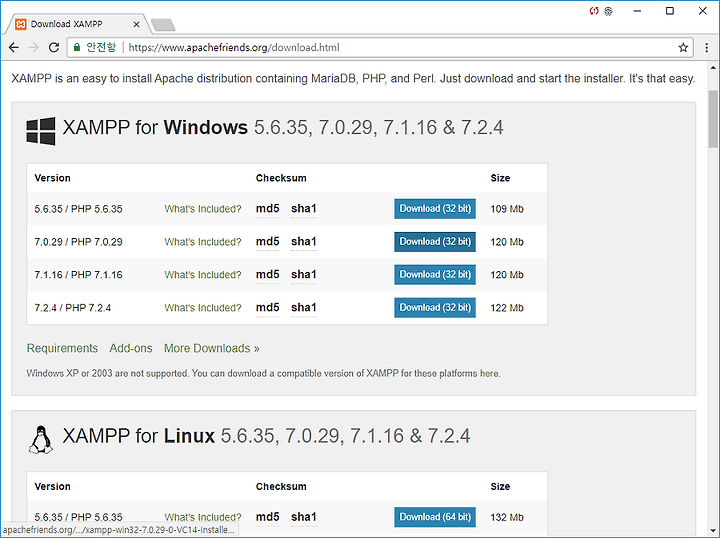This screenshot has width=720, height=538.
Task: Show md5 checksum for Linux 5.6.35
Action: pyautogui.click(x=267, y=517)
